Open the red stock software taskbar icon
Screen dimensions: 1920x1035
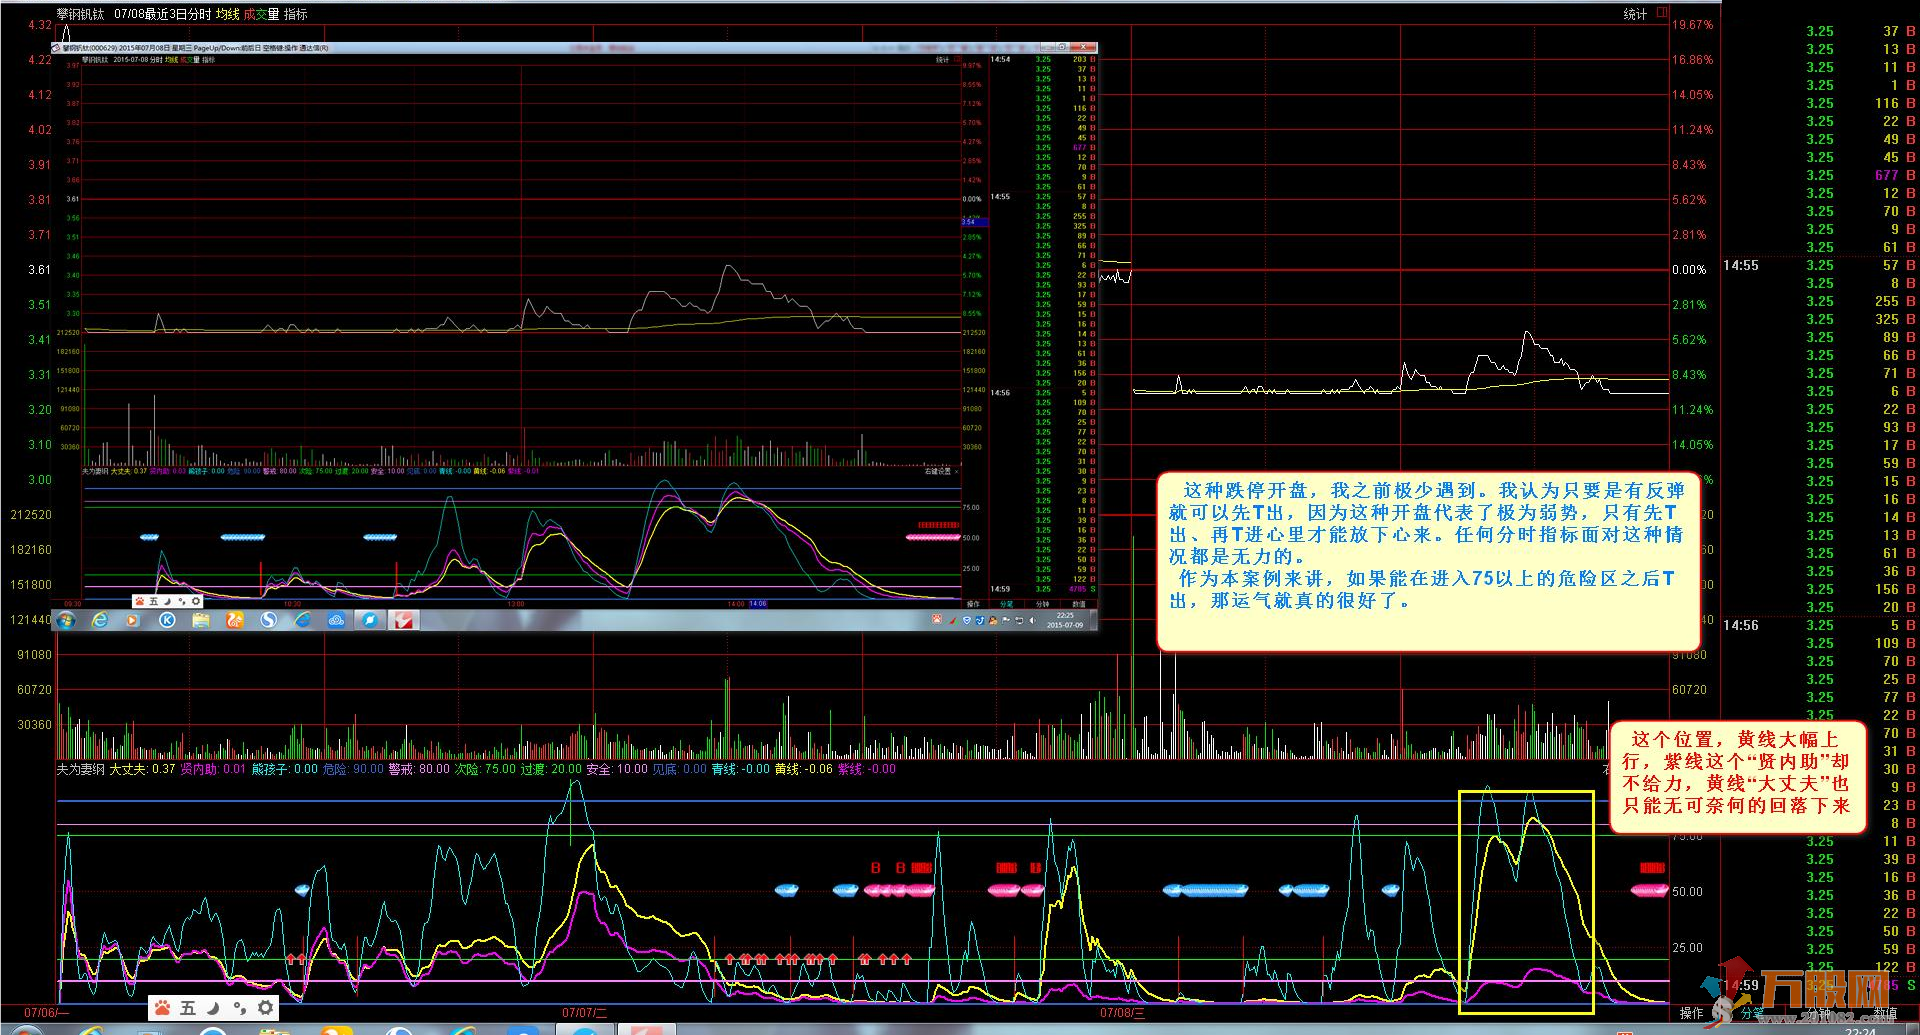404,620
